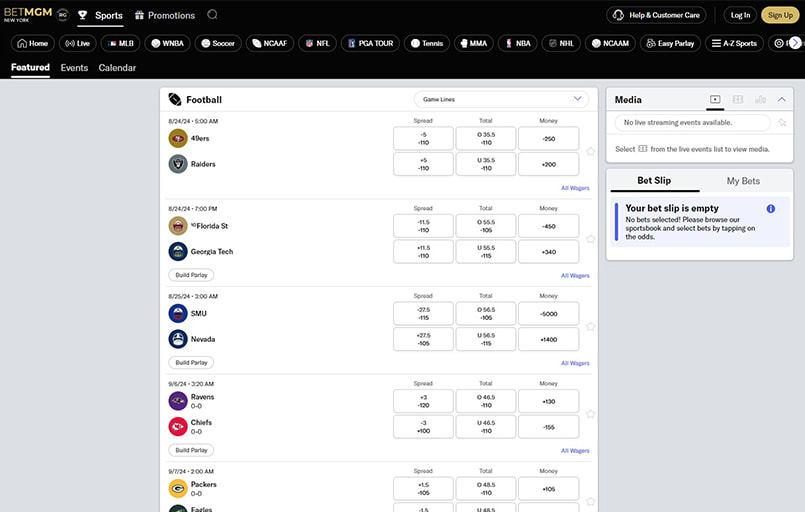Open the Sports tab

101,15
